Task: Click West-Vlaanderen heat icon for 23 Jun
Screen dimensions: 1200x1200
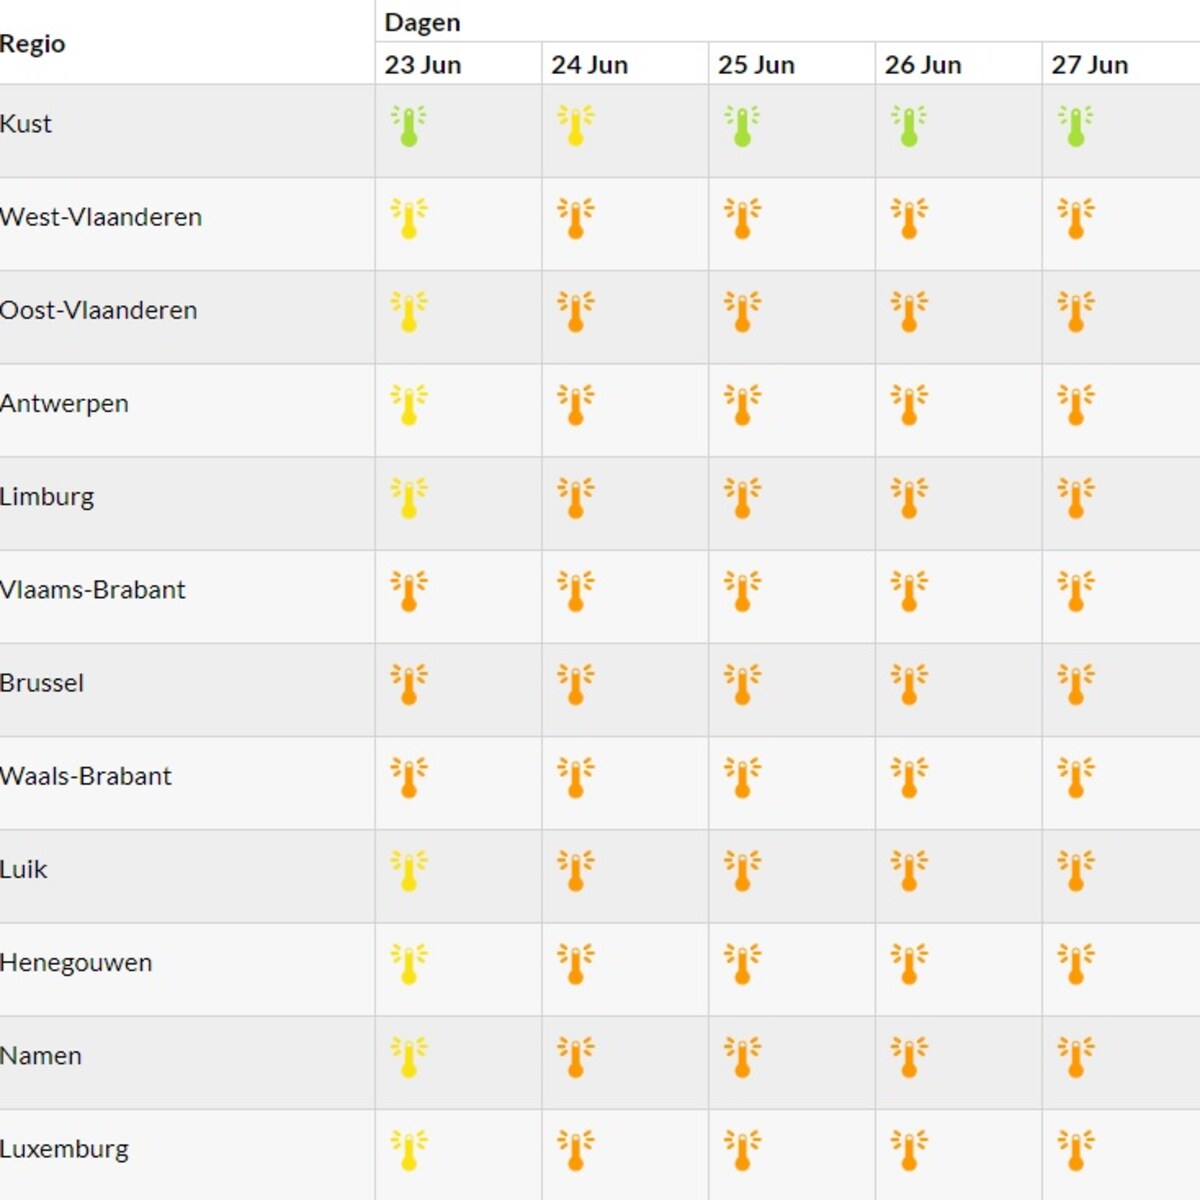Action: tap(408, 219)
